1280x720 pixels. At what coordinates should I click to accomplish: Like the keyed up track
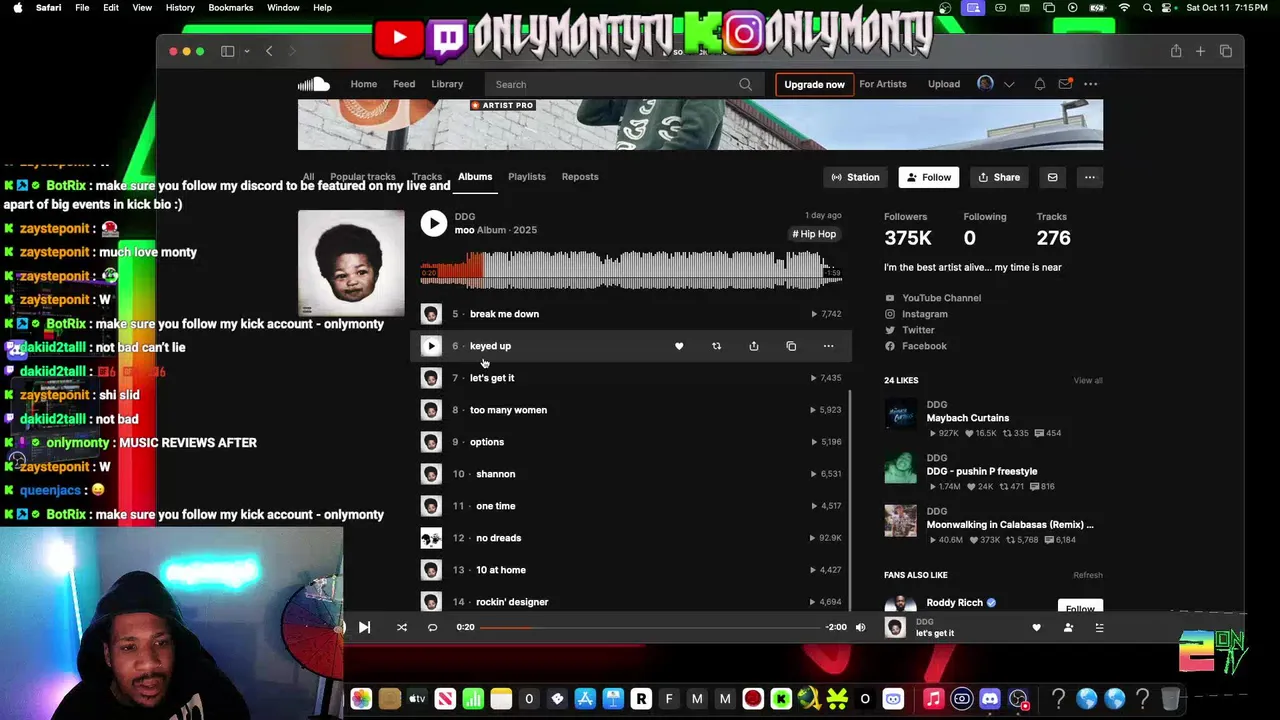coord(679,346)
